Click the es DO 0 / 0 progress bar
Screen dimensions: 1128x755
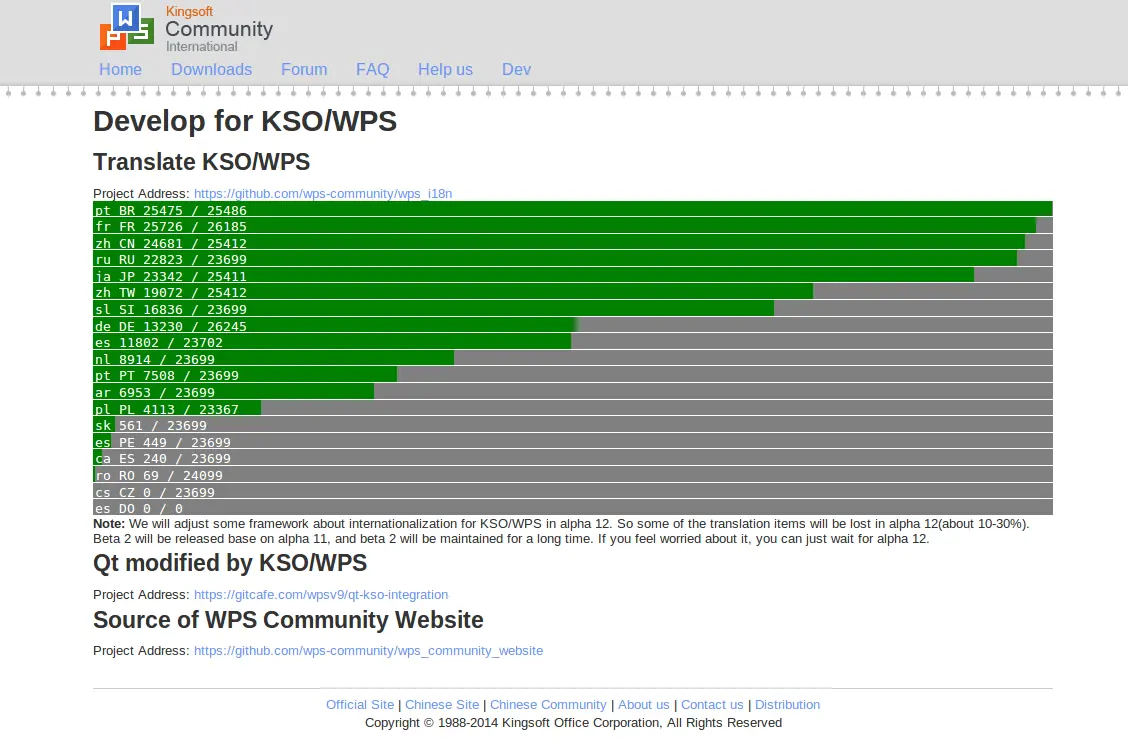pos(573,508)
